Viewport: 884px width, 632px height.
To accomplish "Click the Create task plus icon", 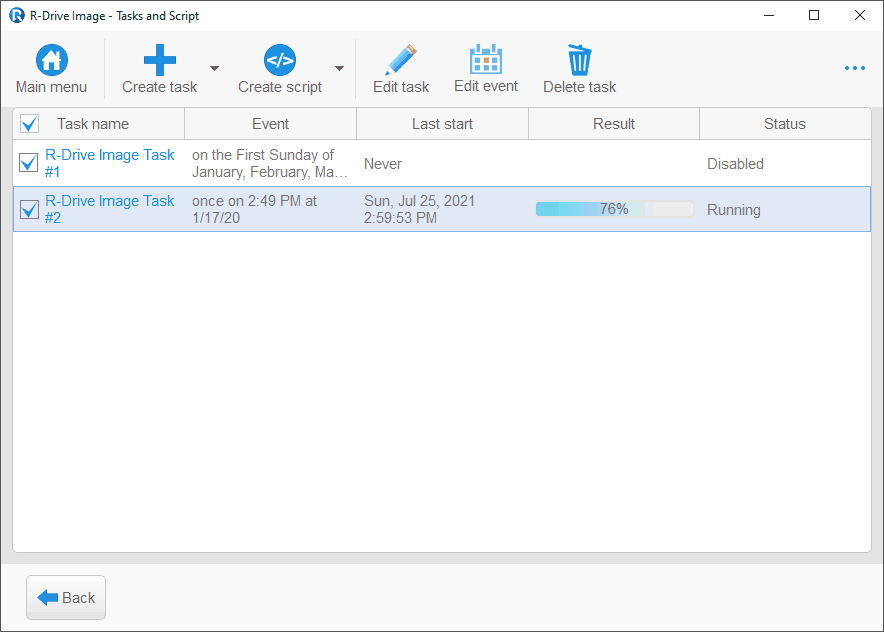I will point(160,61).
